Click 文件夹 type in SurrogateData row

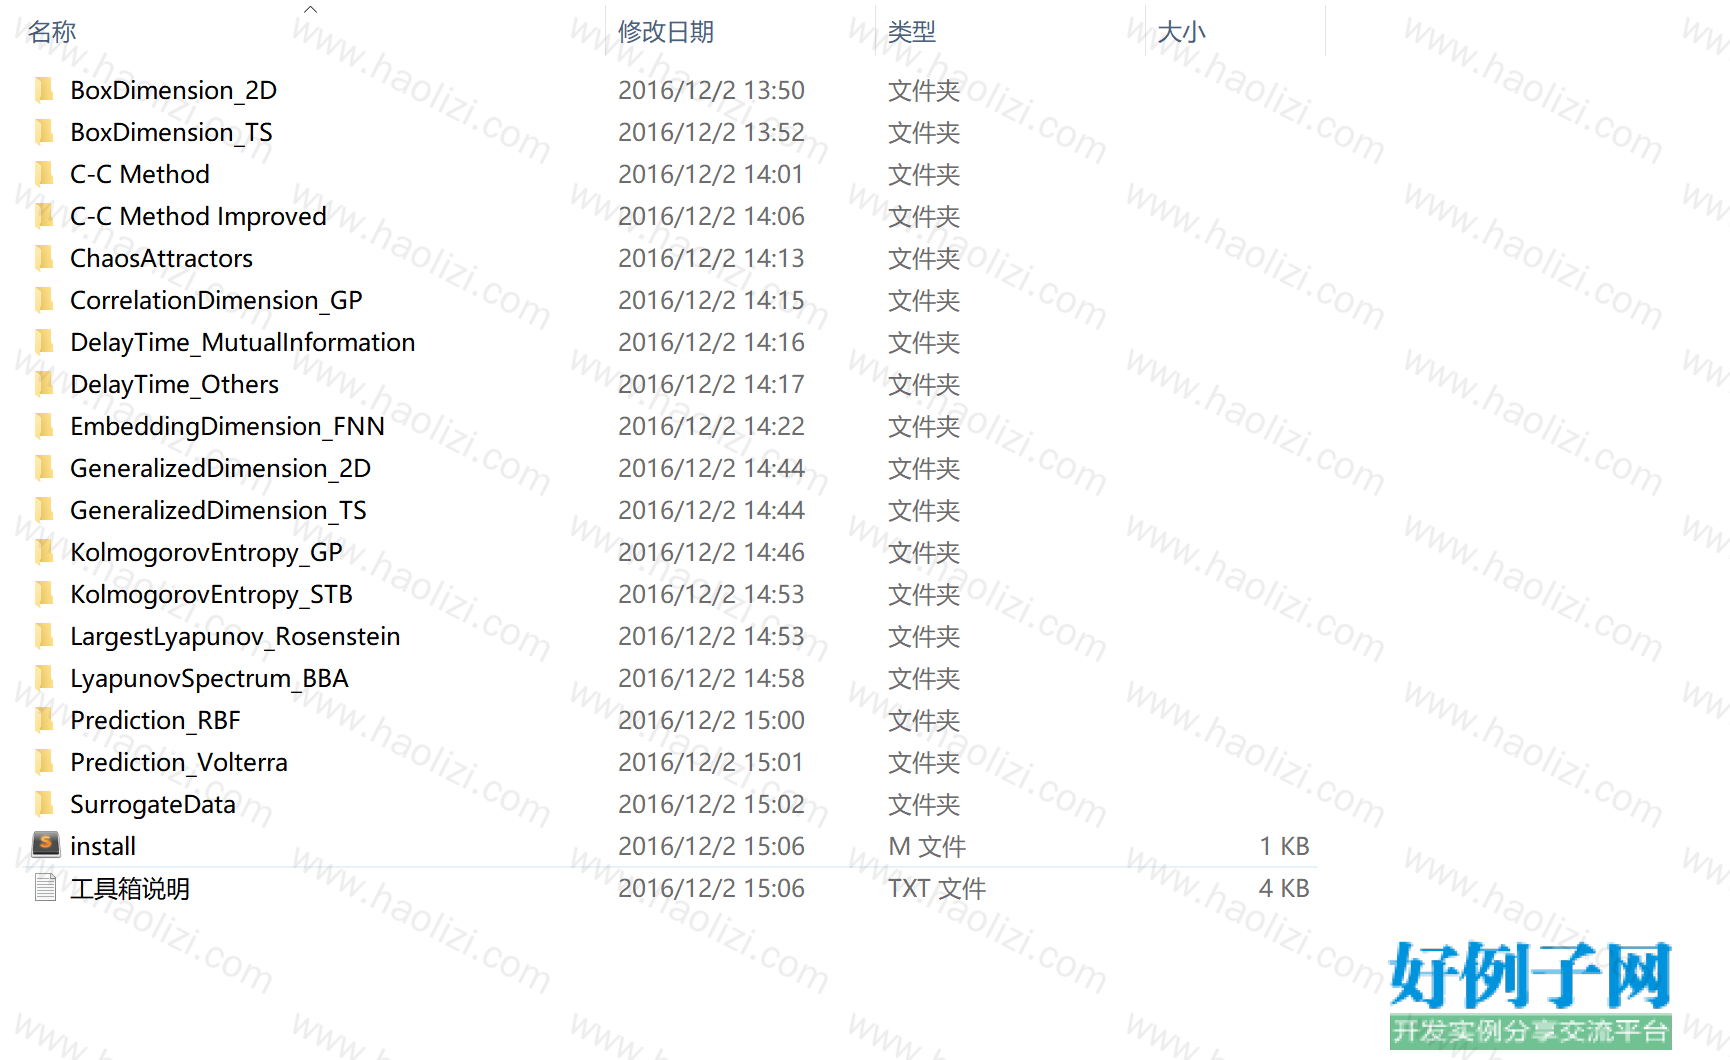point(924,805)
